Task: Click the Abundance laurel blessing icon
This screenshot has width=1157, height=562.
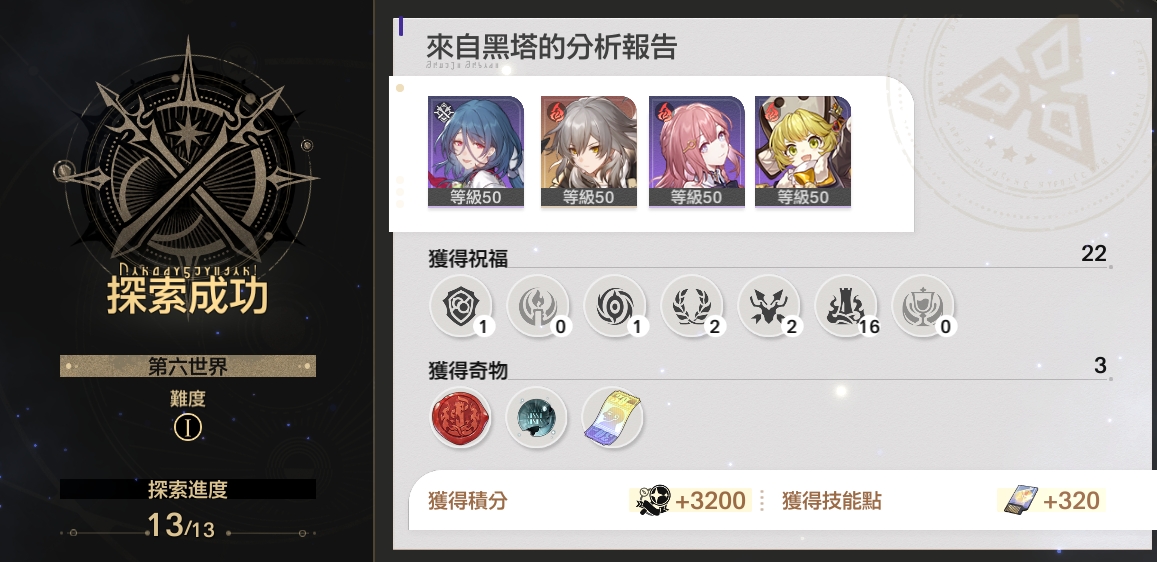Action: pyautogui.click(x=692, y=306)
